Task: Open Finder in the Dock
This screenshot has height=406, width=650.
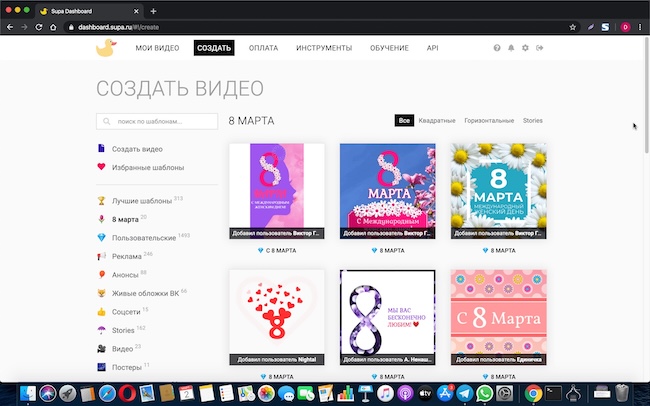Action: 28,393
